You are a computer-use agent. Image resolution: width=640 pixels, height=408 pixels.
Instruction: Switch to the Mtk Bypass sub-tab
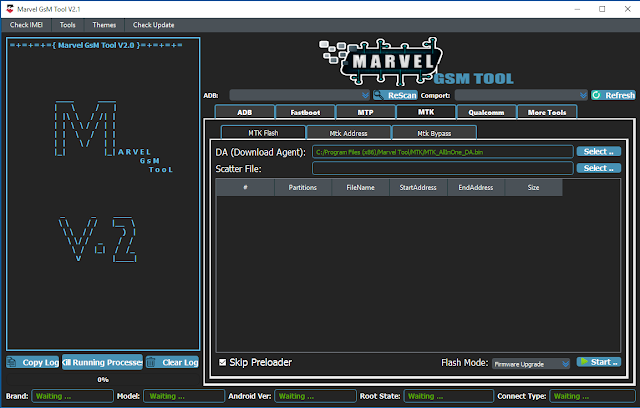(434, 133)
